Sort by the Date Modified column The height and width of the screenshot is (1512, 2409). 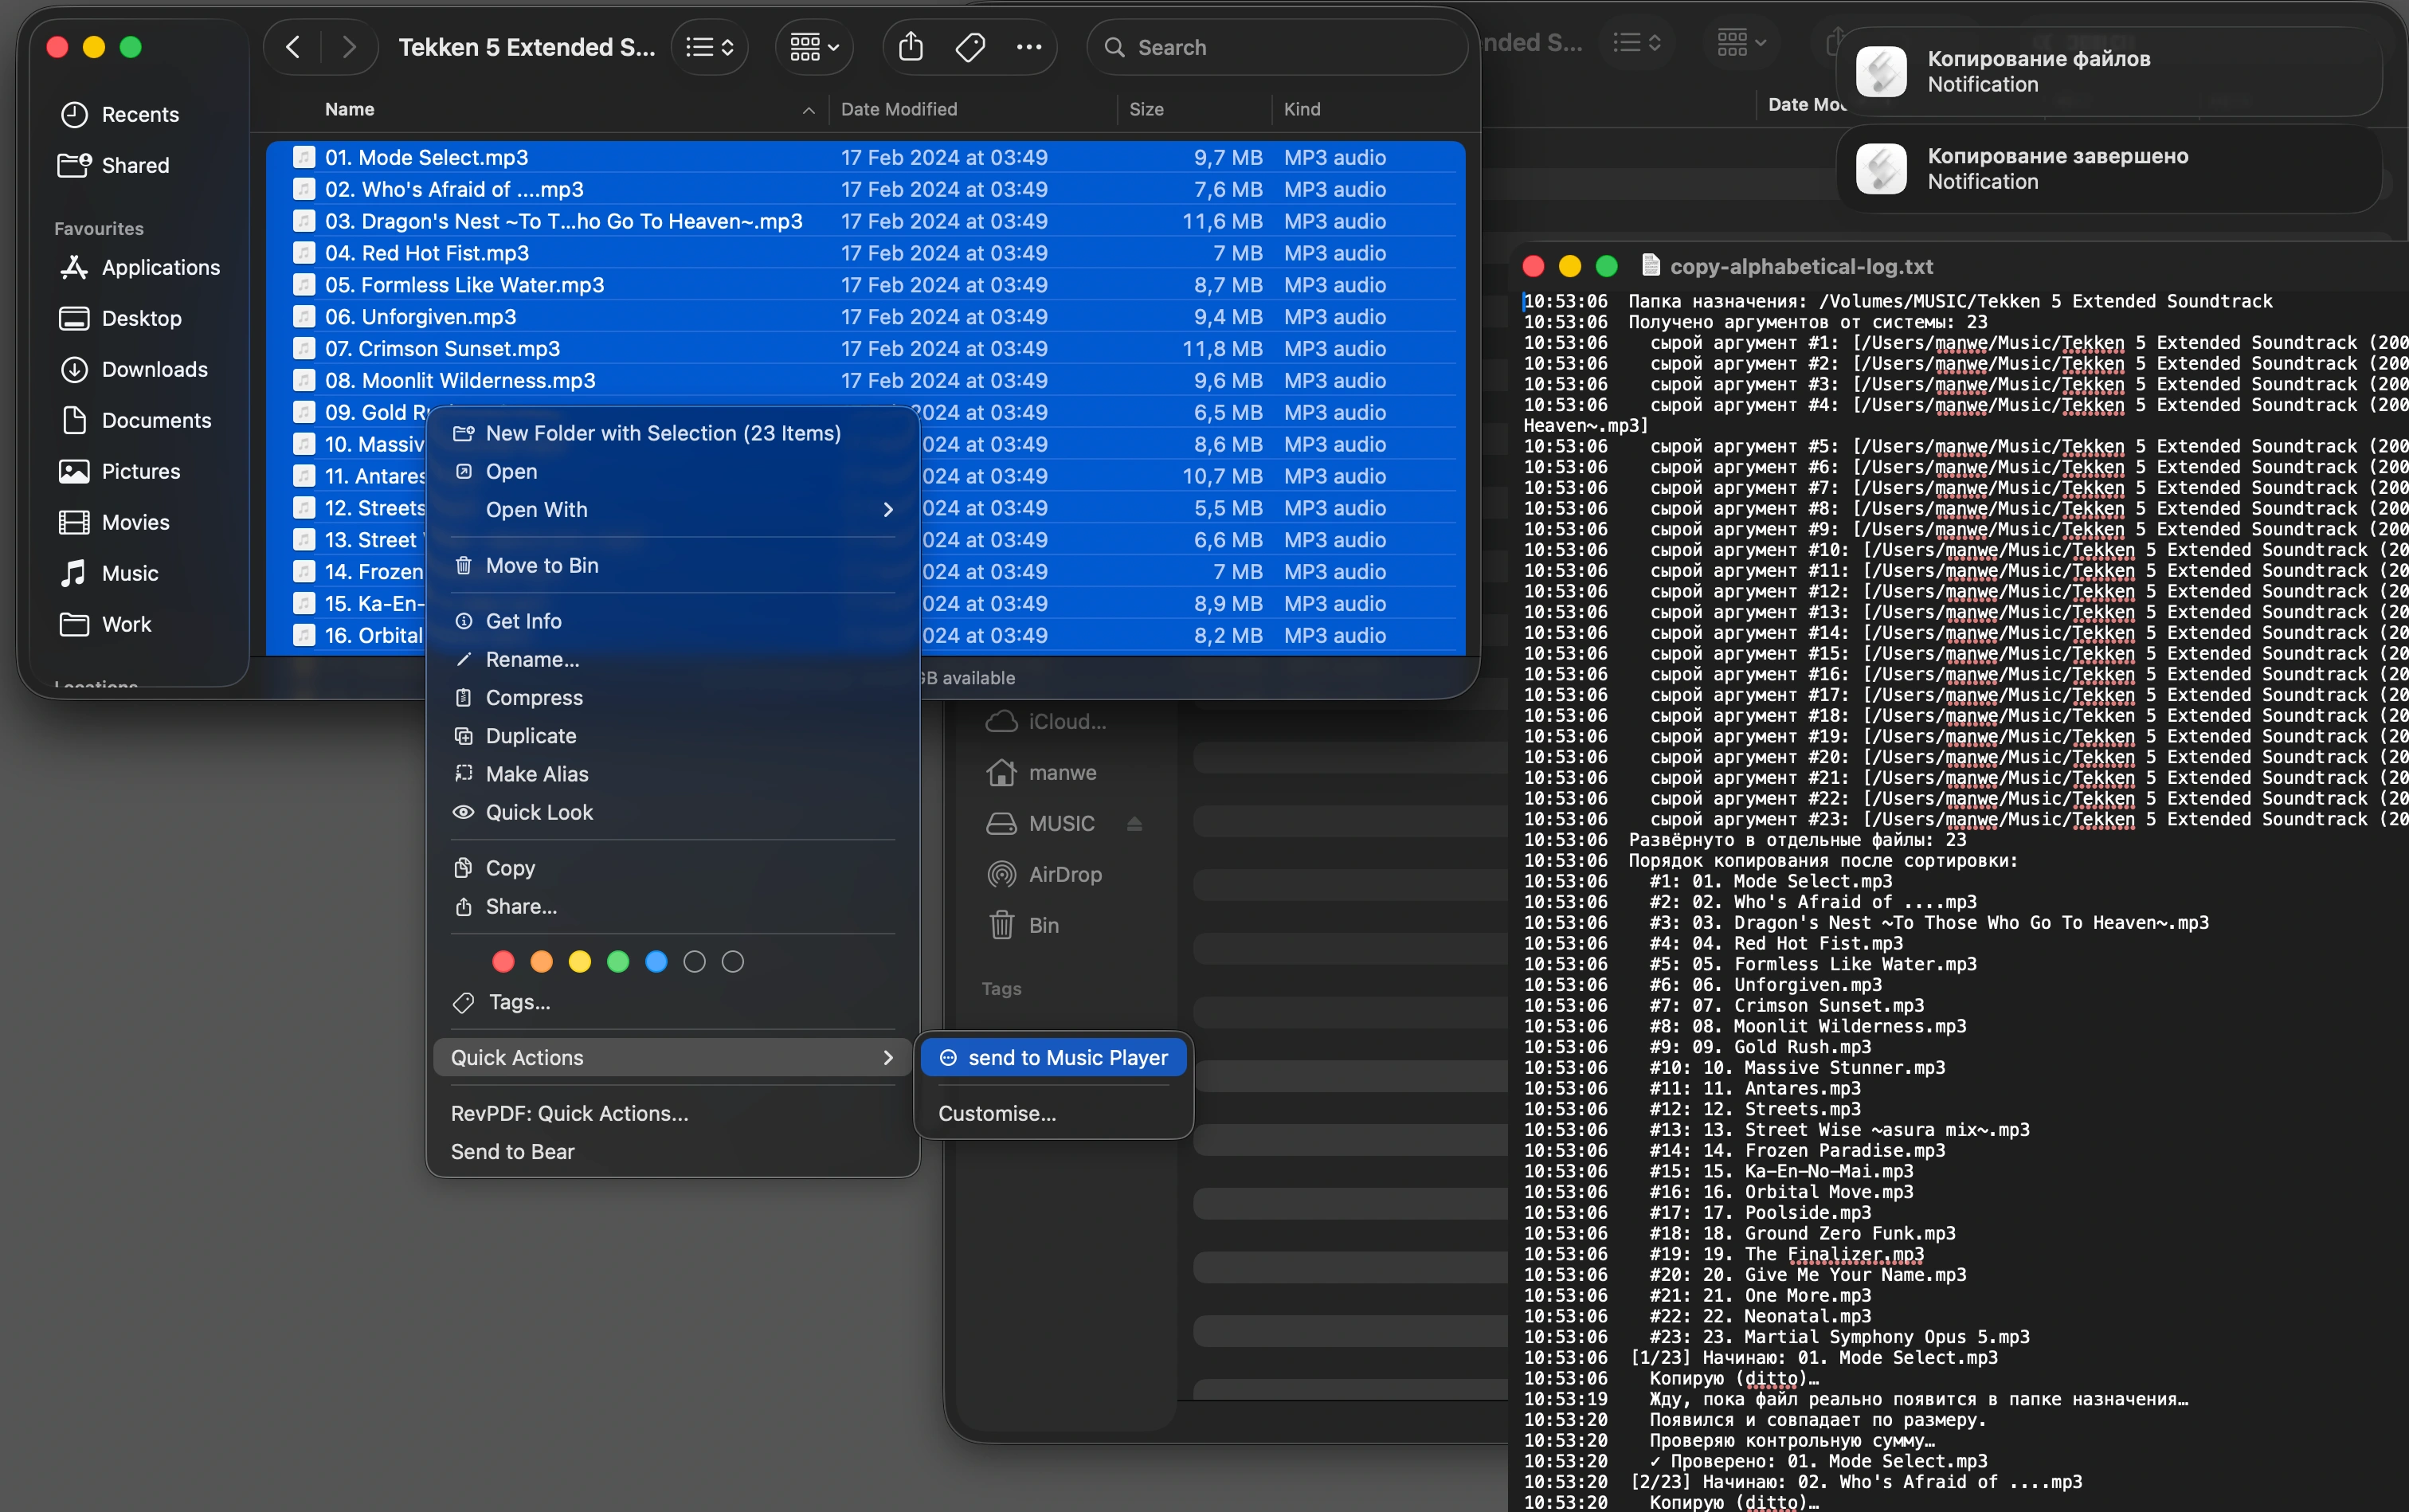[898, 109]
